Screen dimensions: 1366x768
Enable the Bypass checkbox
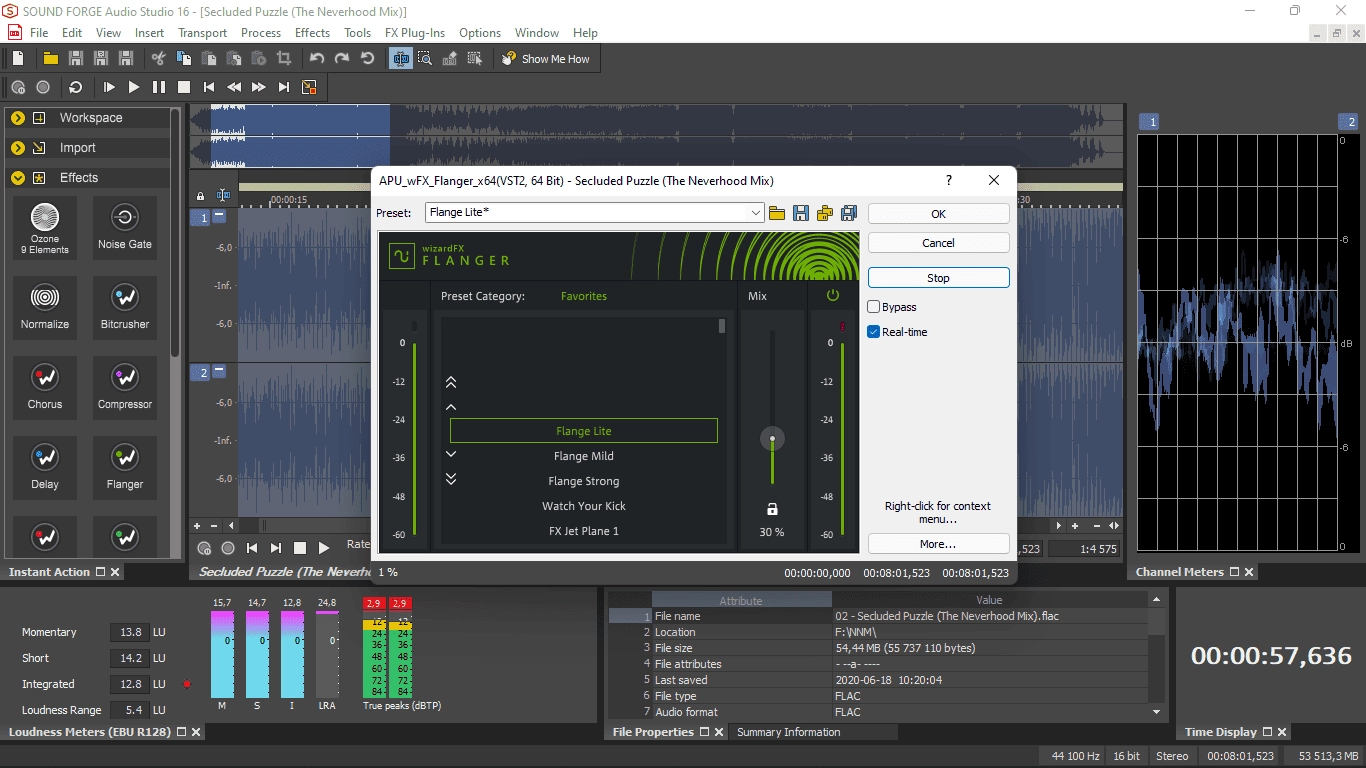(873, 307)
